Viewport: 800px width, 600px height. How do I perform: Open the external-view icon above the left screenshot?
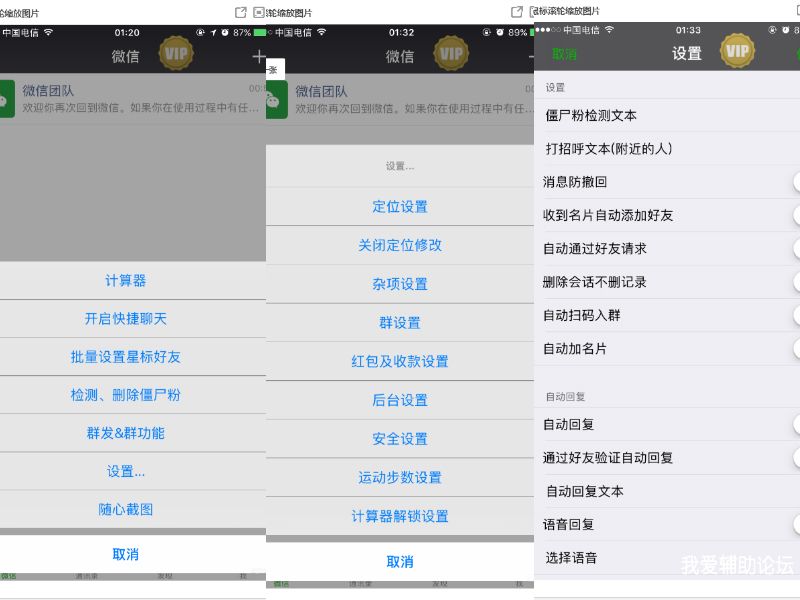[241, 12]
